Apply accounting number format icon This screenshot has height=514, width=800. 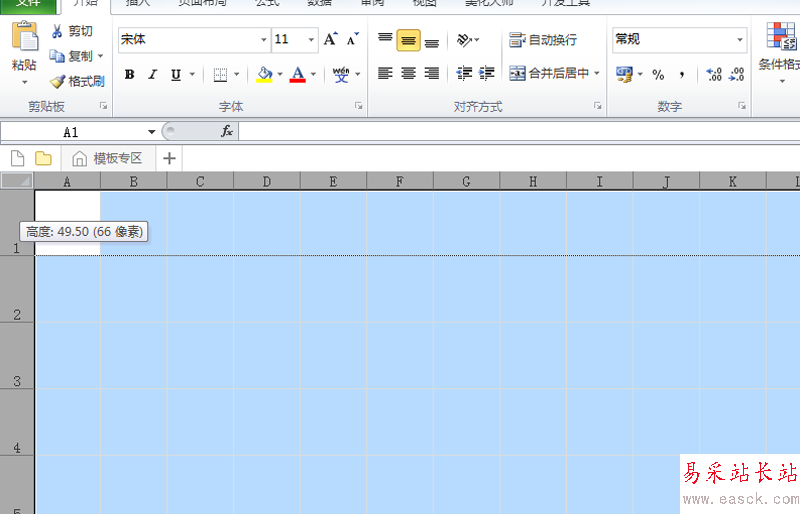pyautogui.click(x=624, y=75)
